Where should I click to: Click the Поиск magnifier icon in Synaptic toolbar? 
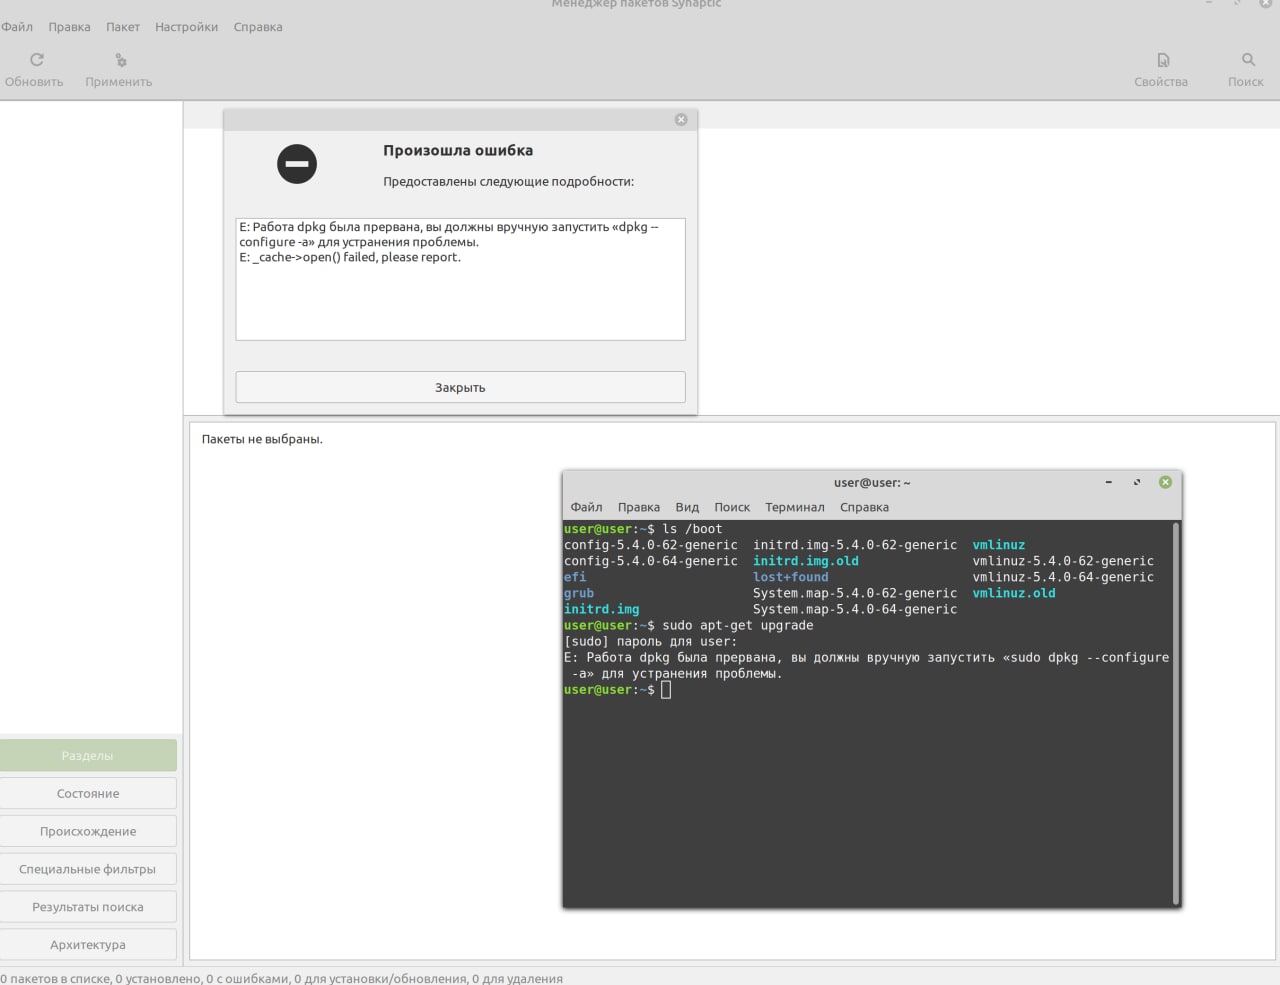1248,60
